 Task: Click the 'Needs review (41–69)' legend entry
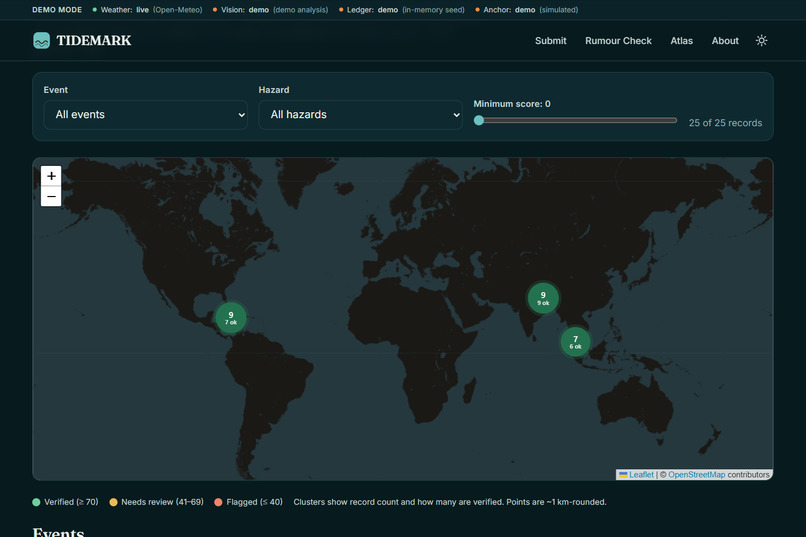click(157, 502)
